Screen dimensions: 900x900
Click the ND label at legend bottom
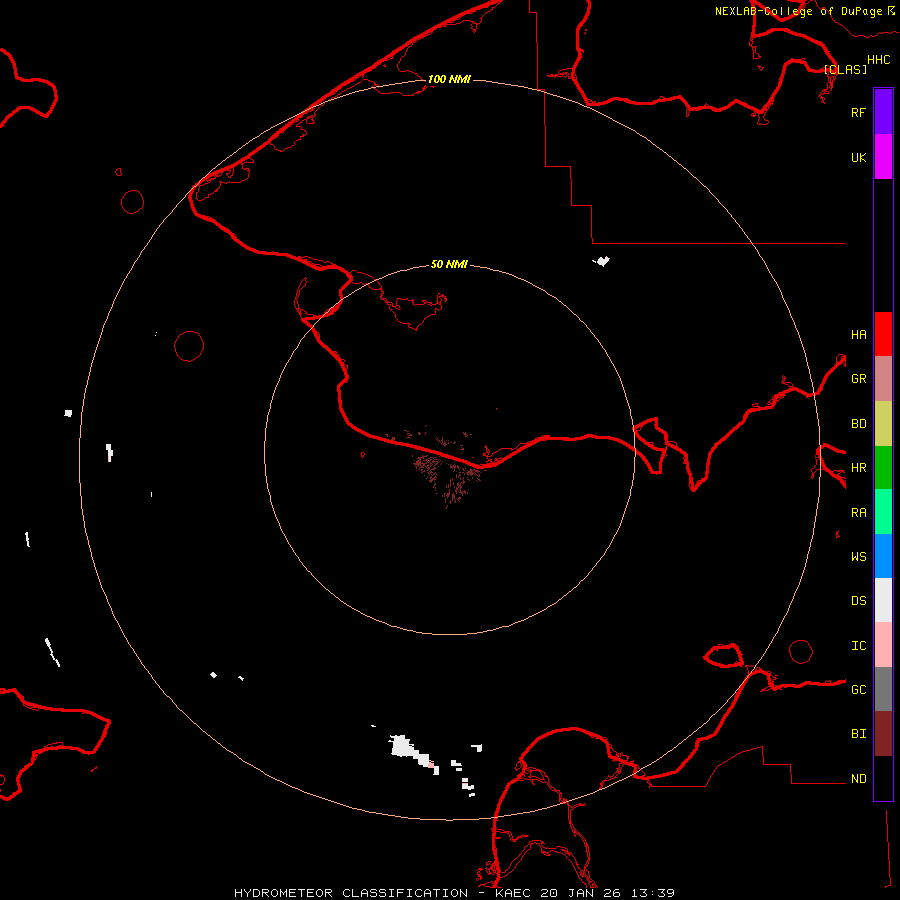pos(858,778)
